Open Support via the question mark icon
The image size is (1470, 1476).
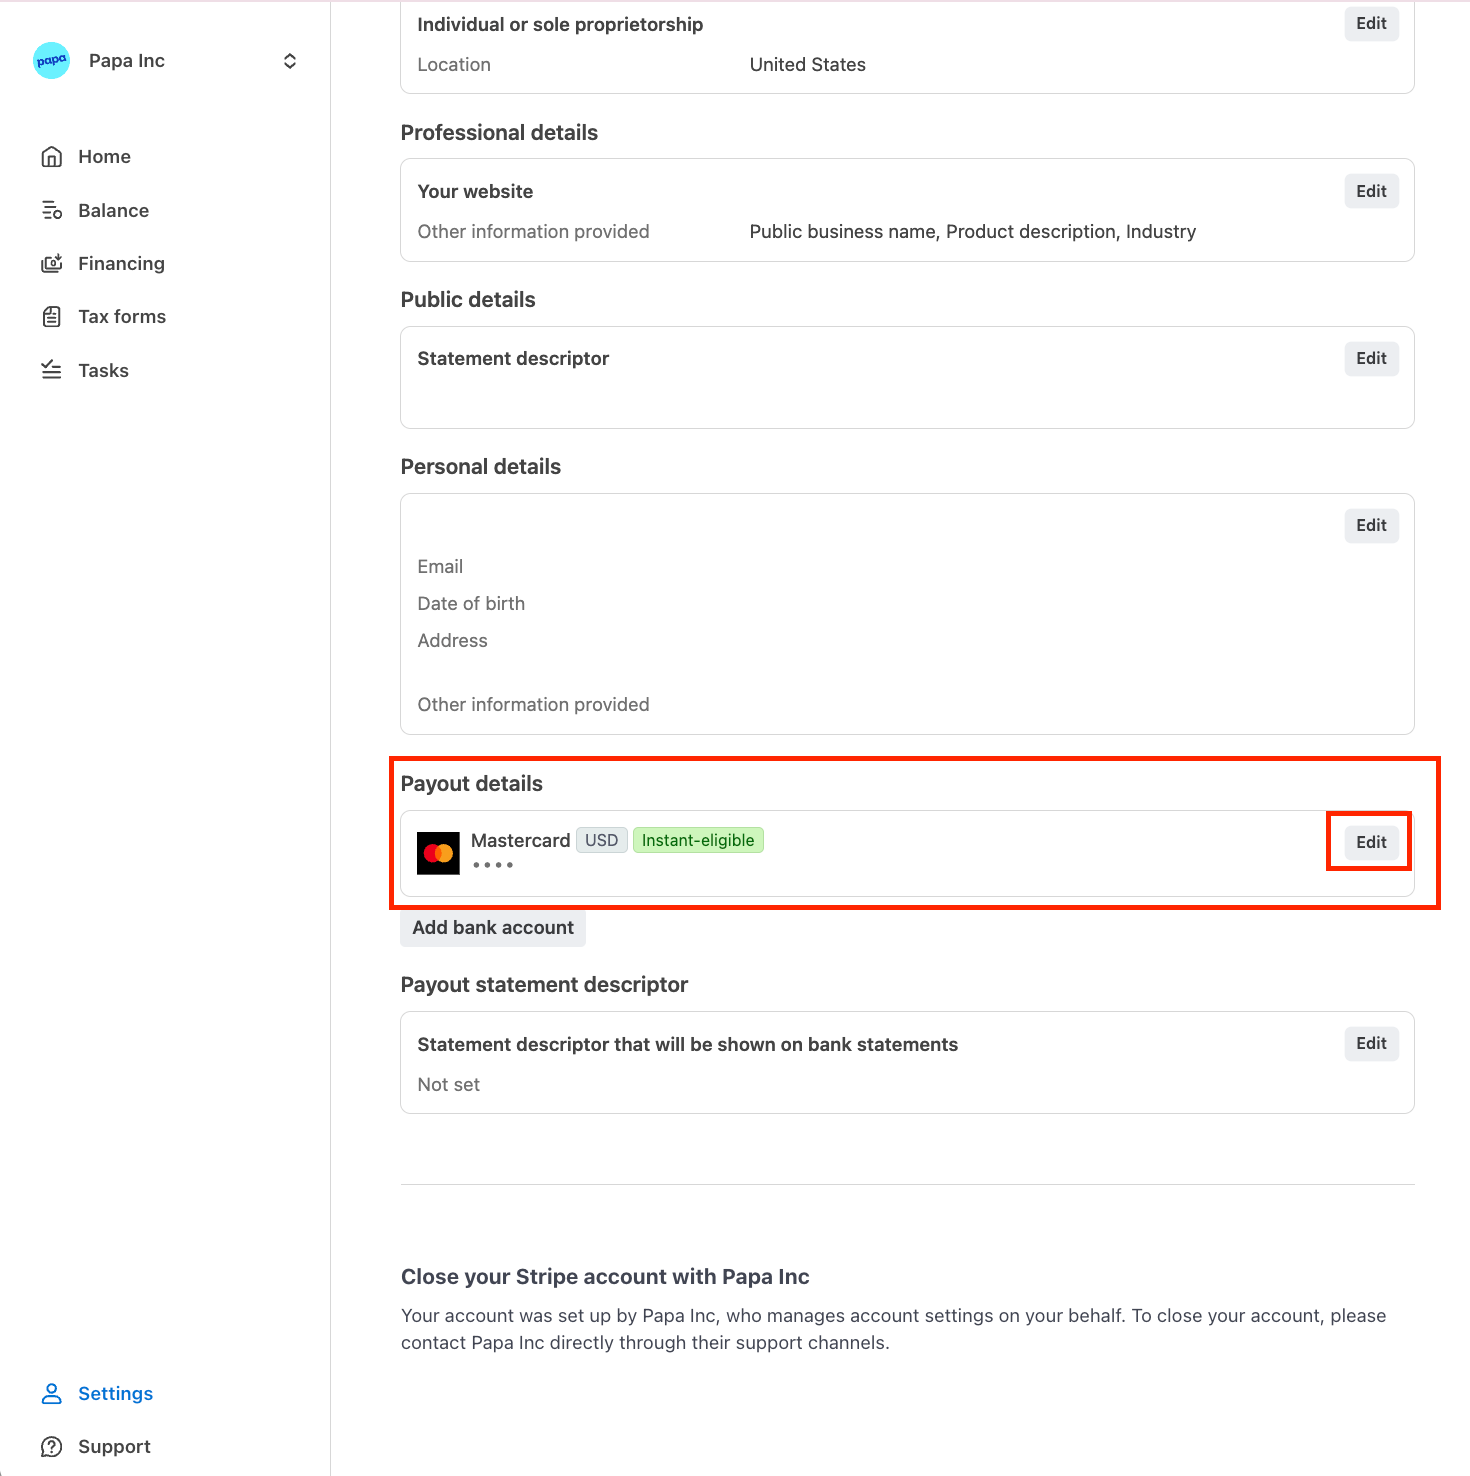[x=52, y=1446]
